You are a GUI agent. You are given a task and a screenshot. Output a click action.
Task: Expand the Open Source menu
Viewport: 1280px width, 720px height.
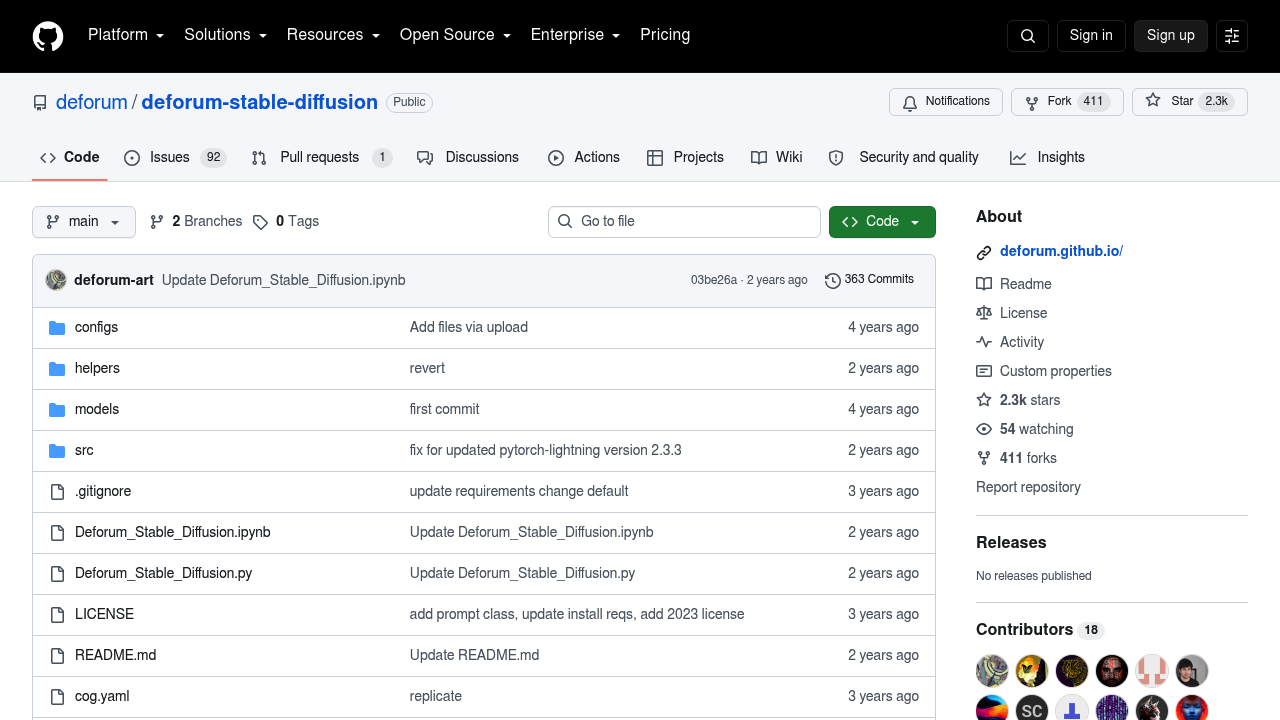click(456, 35)
